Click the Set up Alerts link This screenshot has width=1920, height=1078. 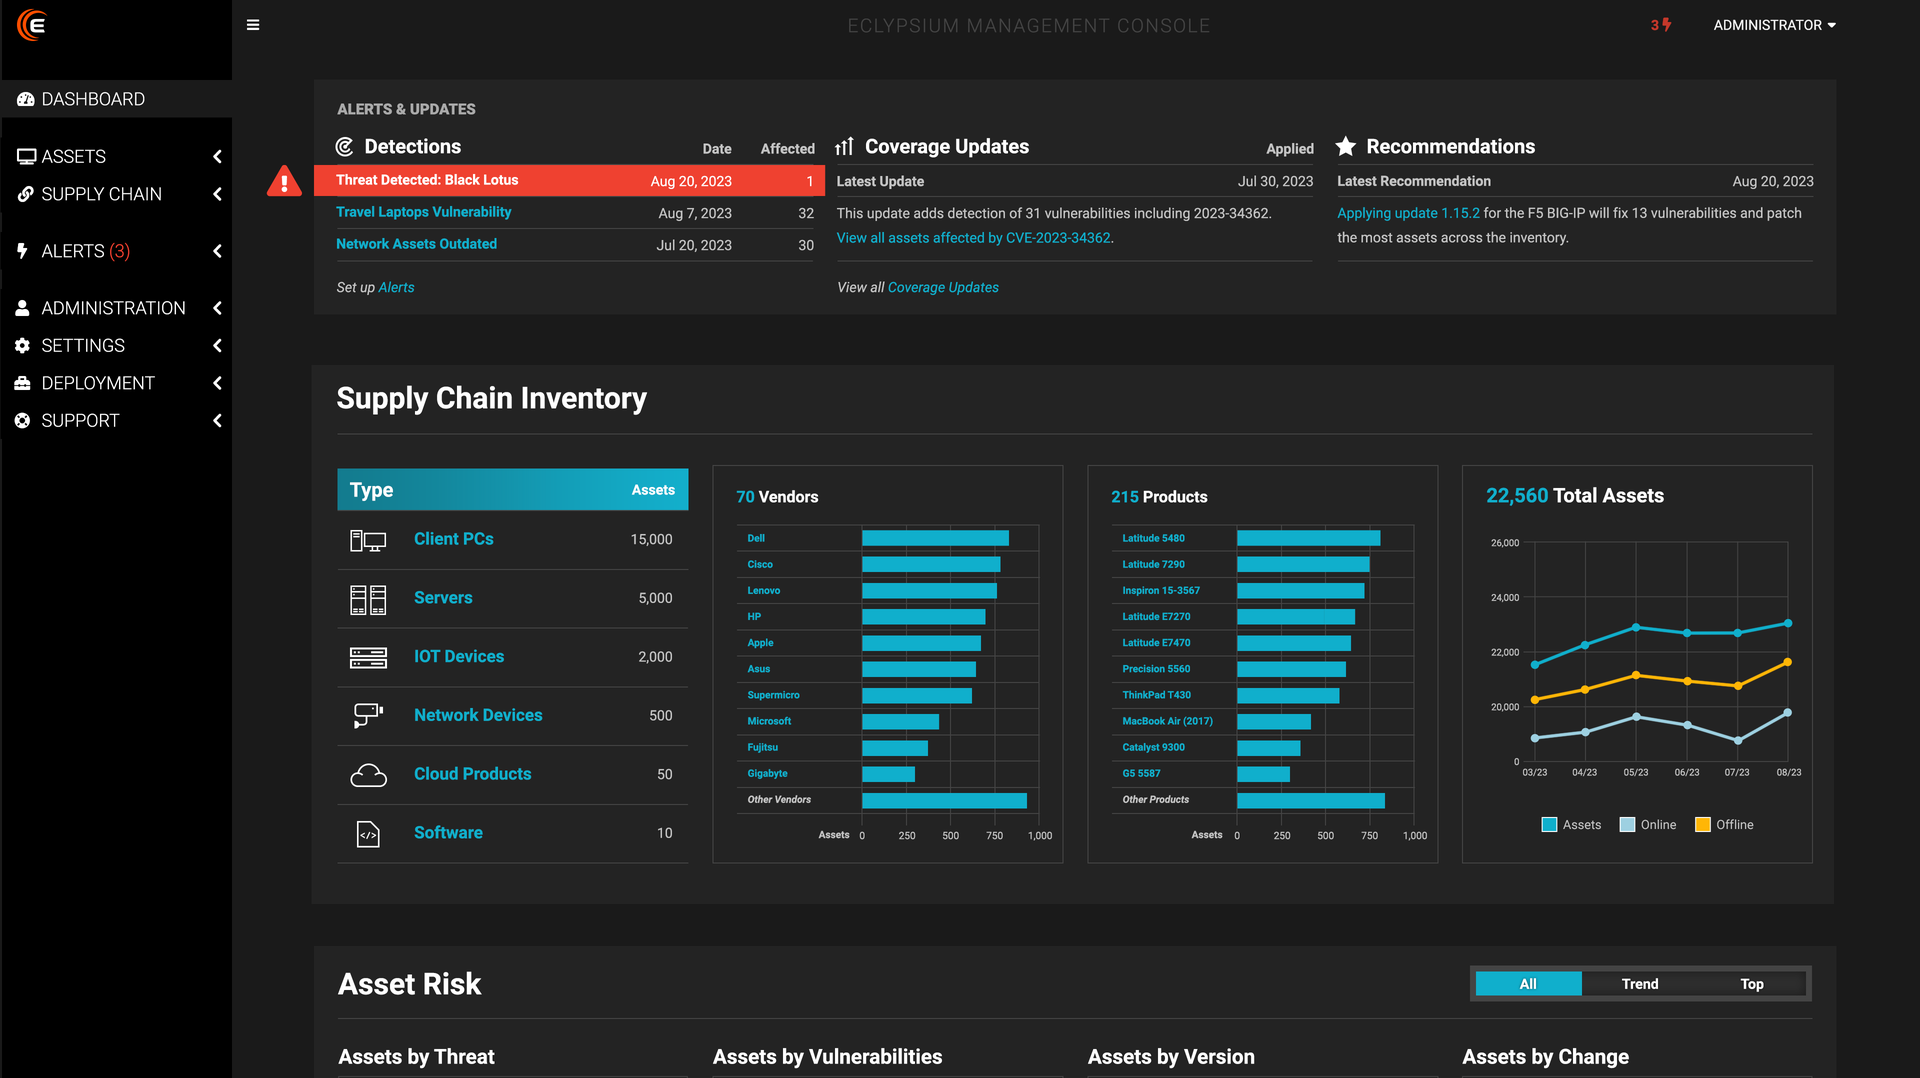[x=396, y=287]
